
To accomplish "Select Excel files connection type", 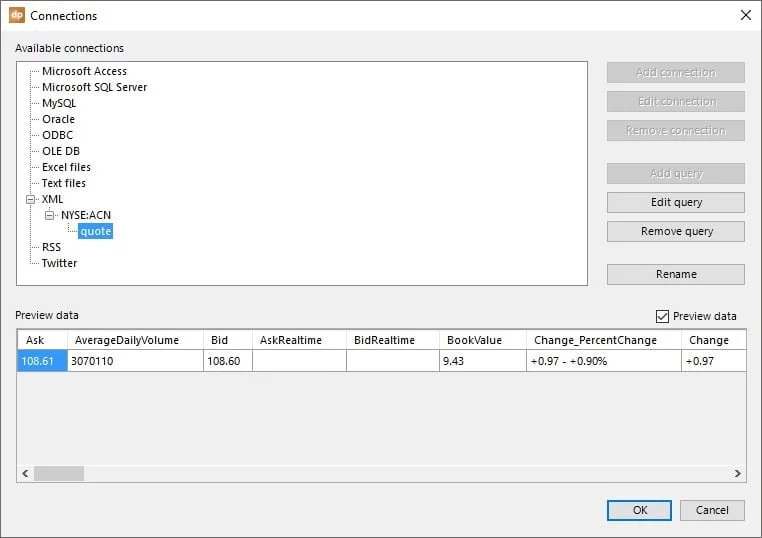I will tap(66, 167).
